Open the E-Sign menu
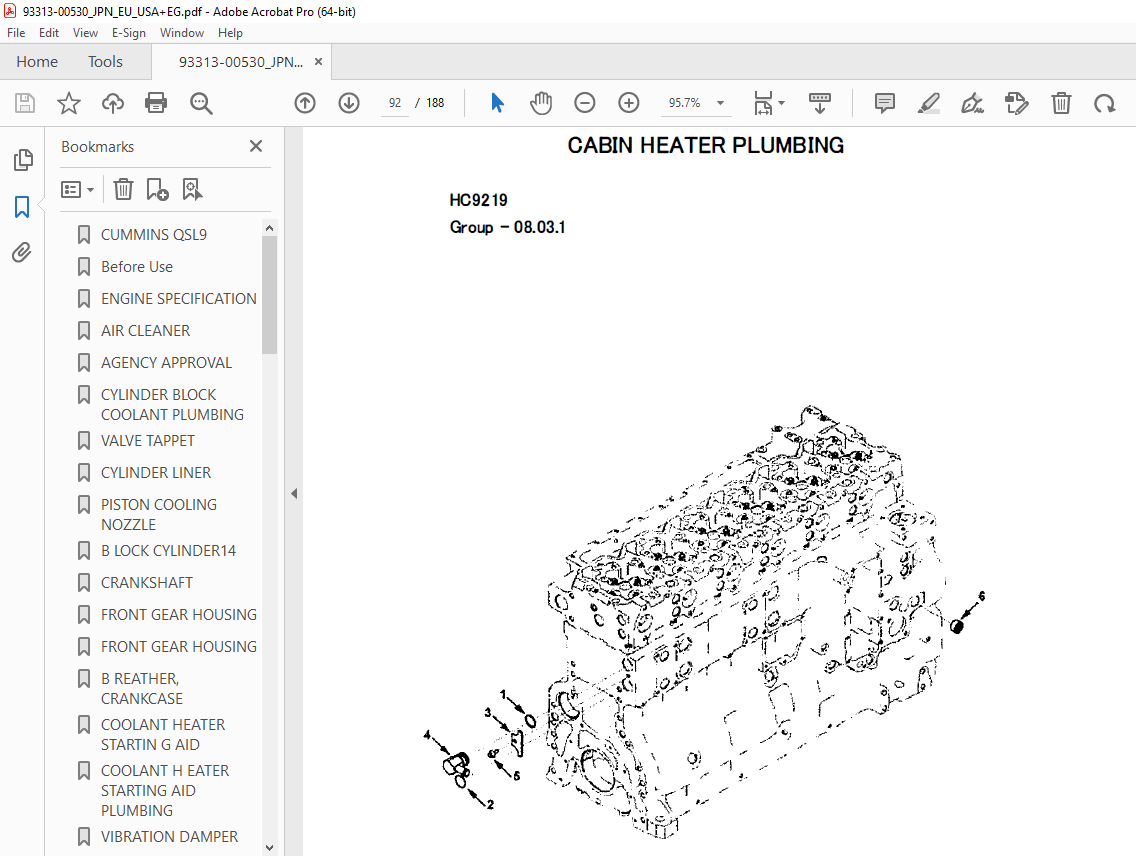The image size is (1136, 856). coord(128,33)
